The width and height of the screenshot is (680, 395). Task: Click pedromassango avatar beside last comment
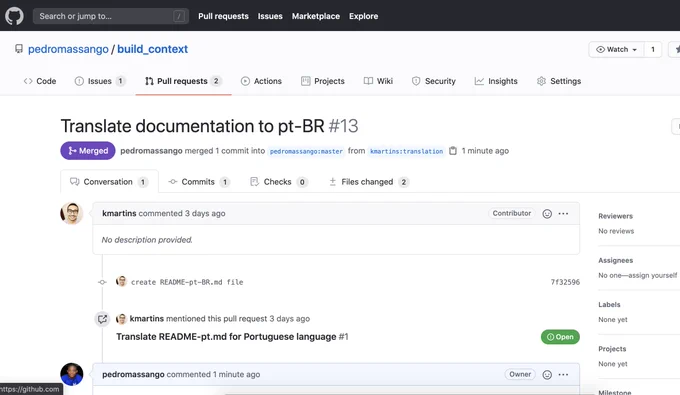[x=72, y=374]
